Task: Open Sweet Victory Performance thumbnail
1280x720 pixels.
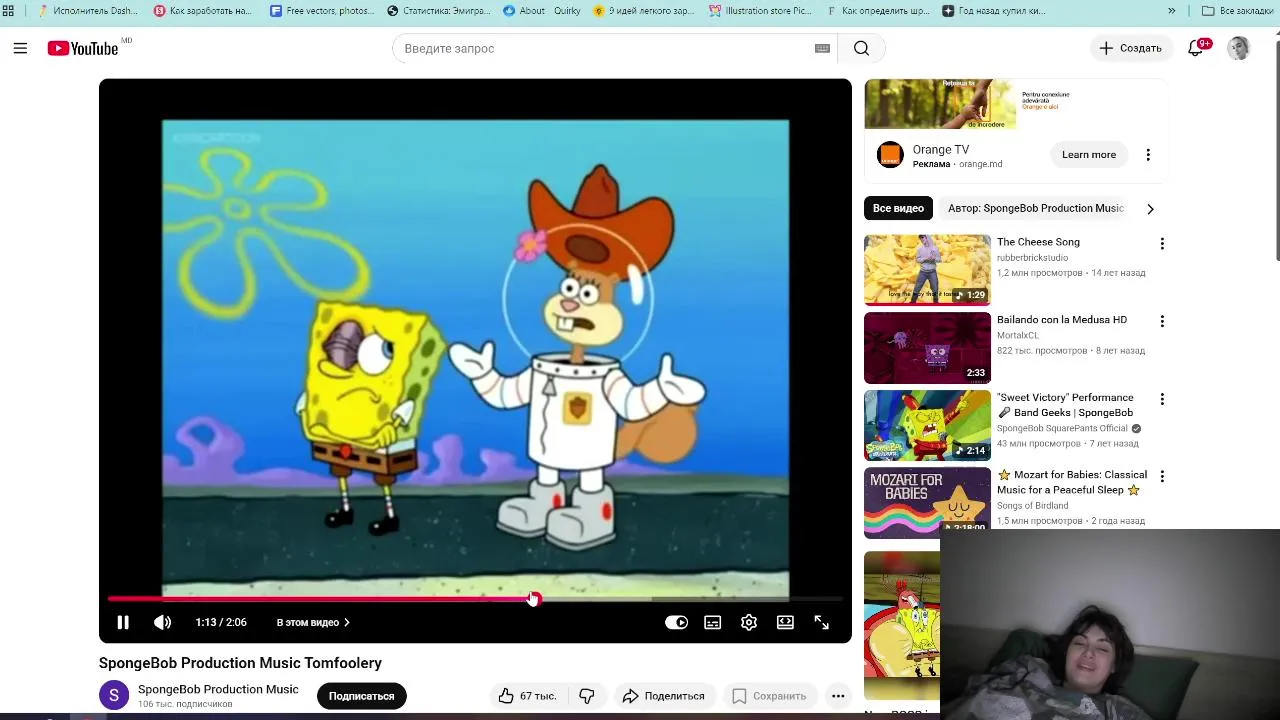Action: (x=927, y=425)
